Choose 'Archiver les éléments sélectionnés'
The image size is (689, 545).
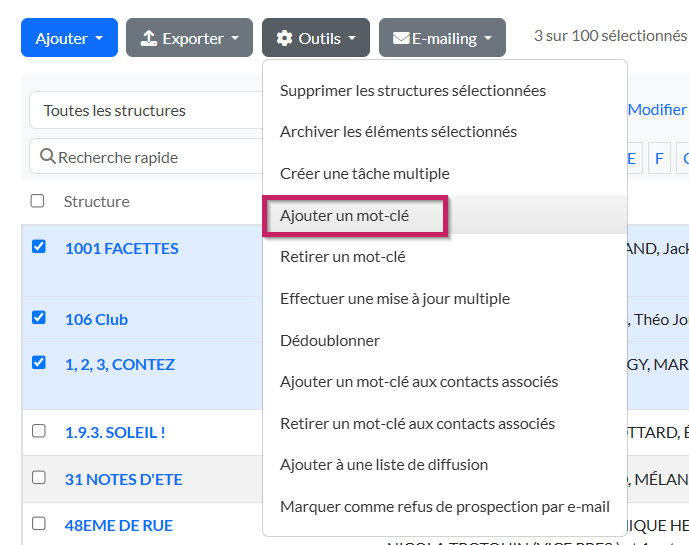click(398, 131)
